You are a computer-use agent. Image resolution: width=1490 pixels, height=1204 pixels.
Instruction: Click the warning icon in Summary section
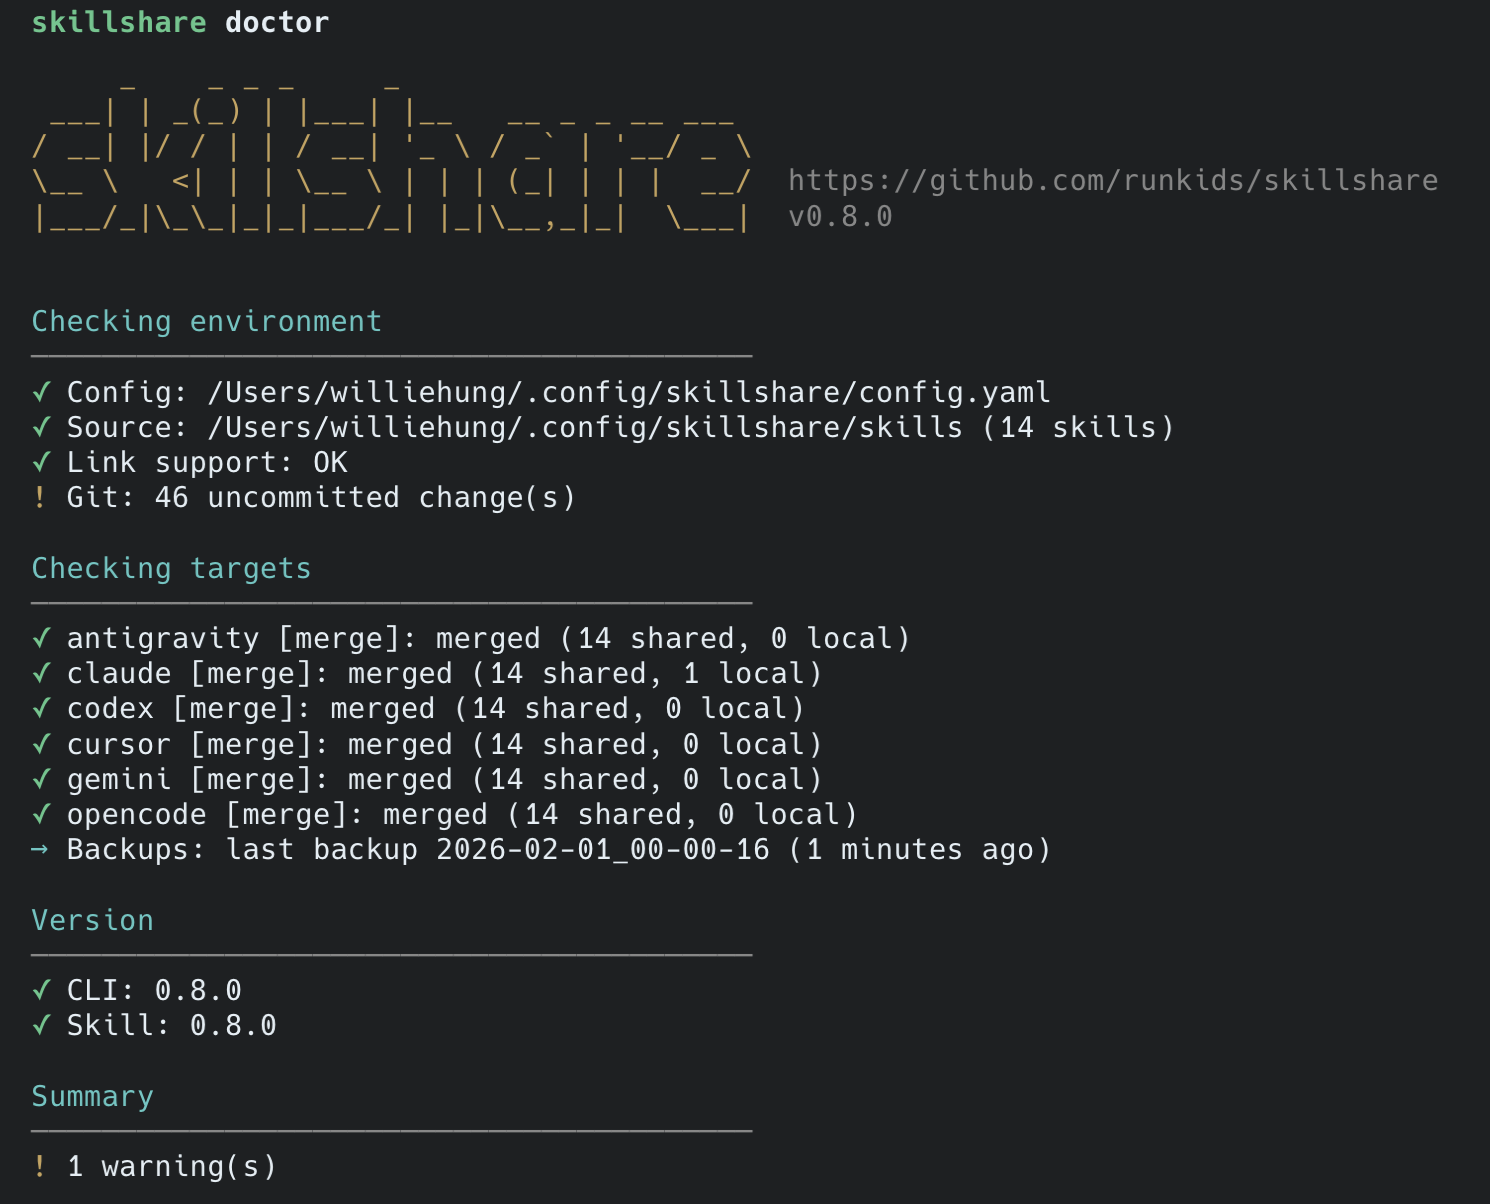coord(40,1166)
